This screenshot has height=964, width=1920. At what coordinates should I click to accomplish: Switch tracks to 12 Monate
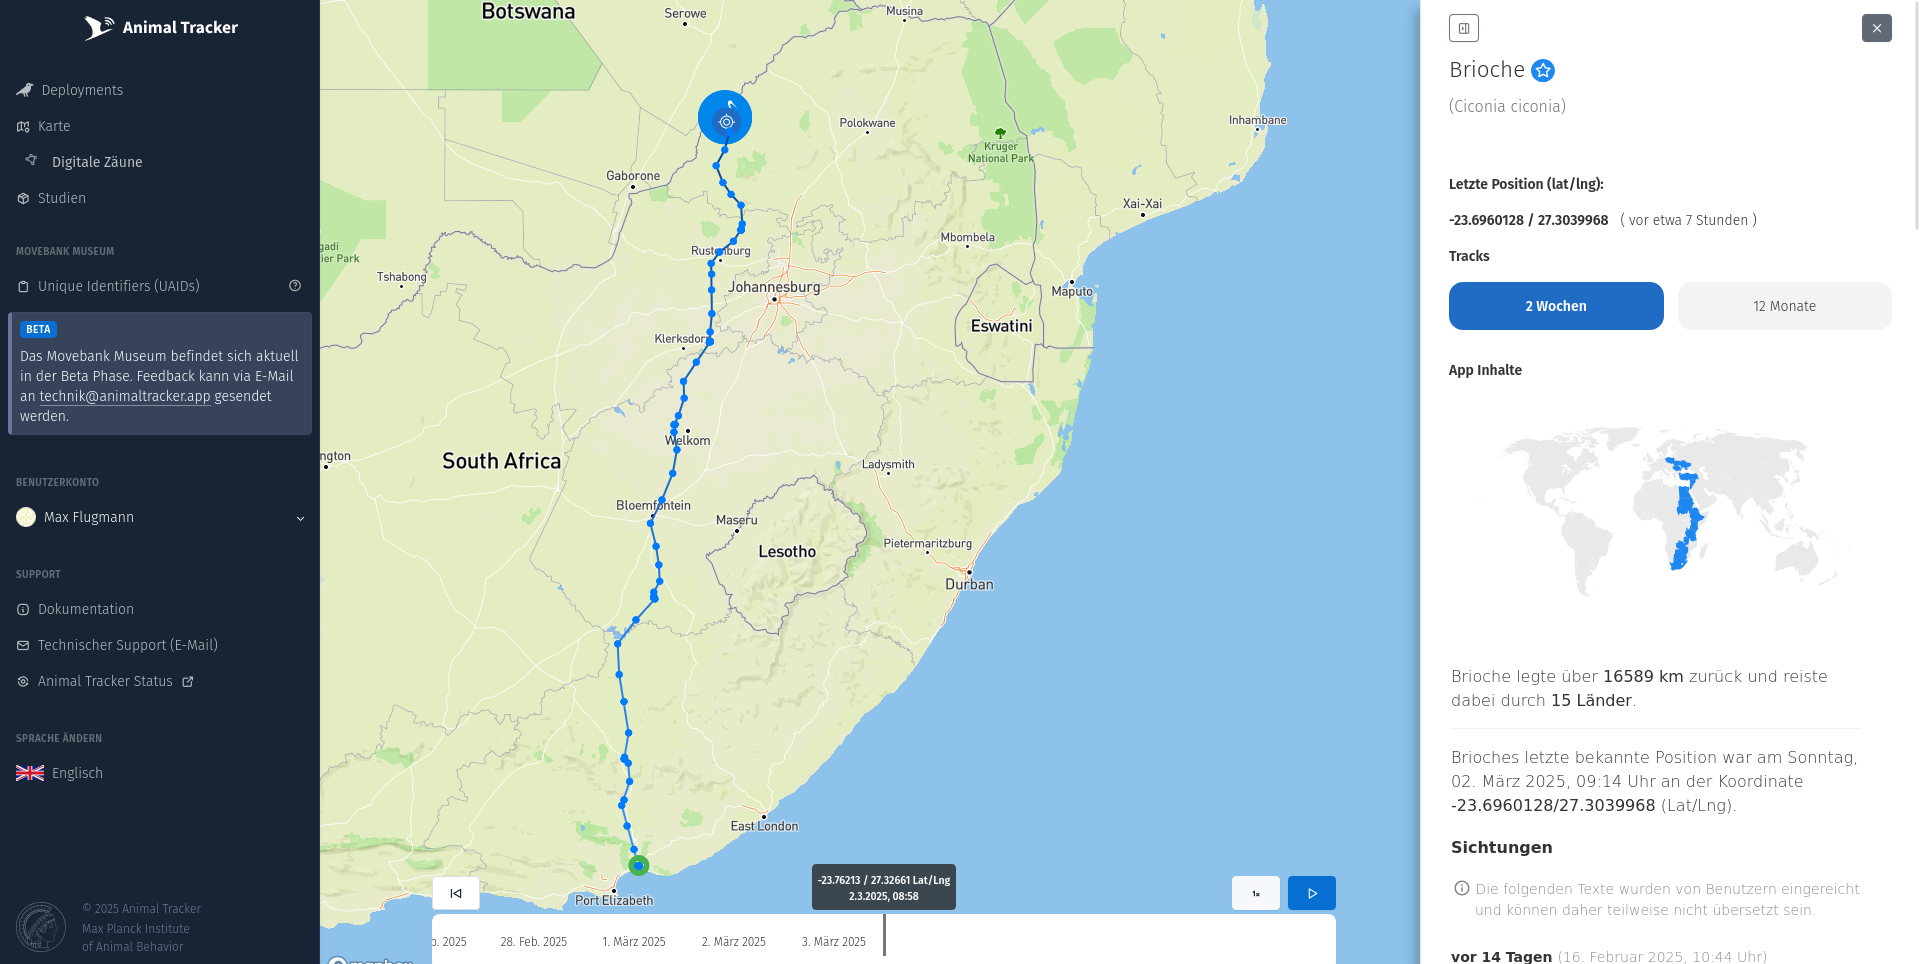tap(1784, 306)
